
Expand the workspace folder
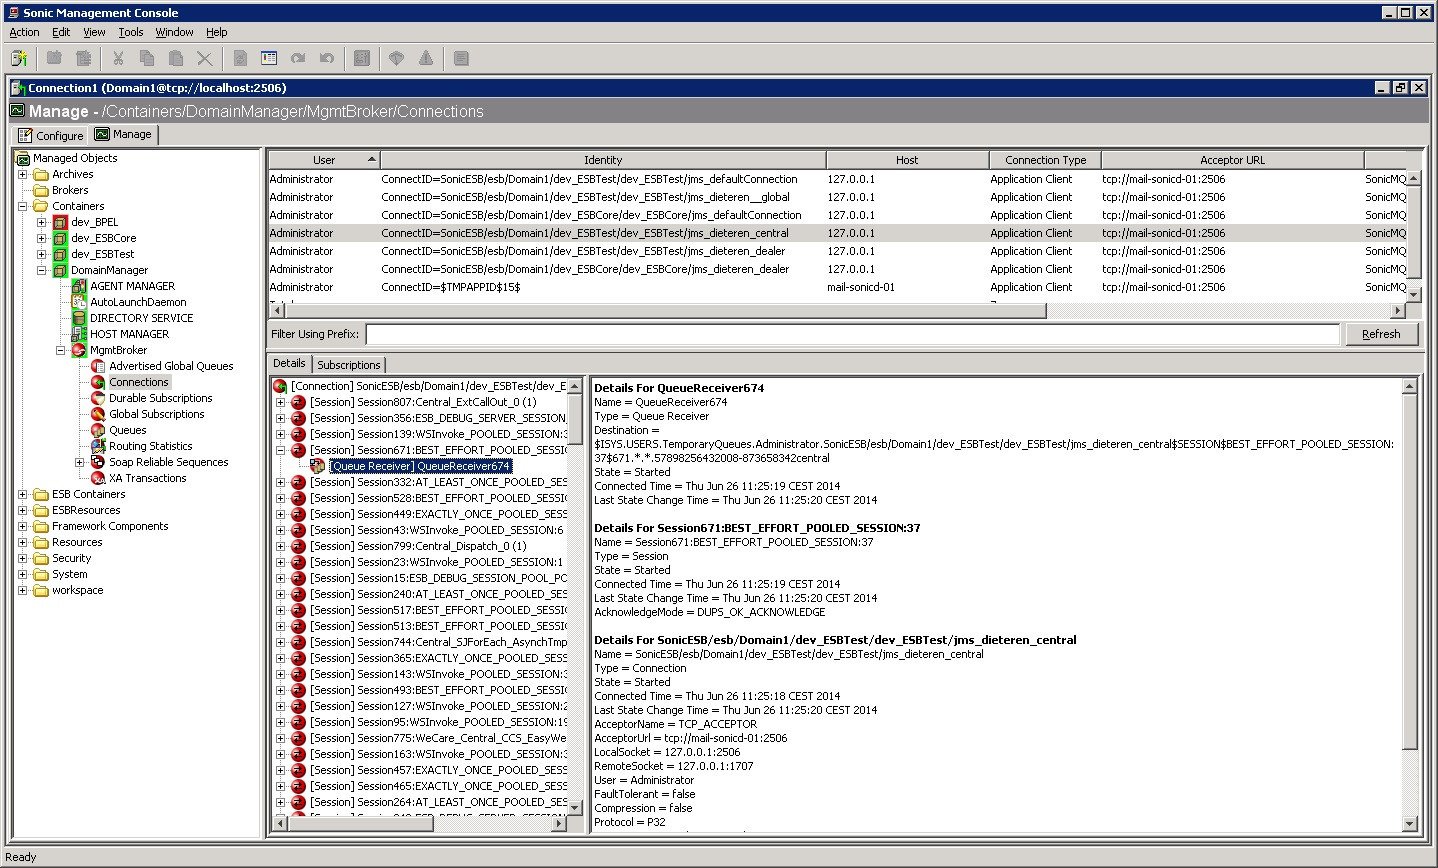pyautogui.click(x=23, y=590)
